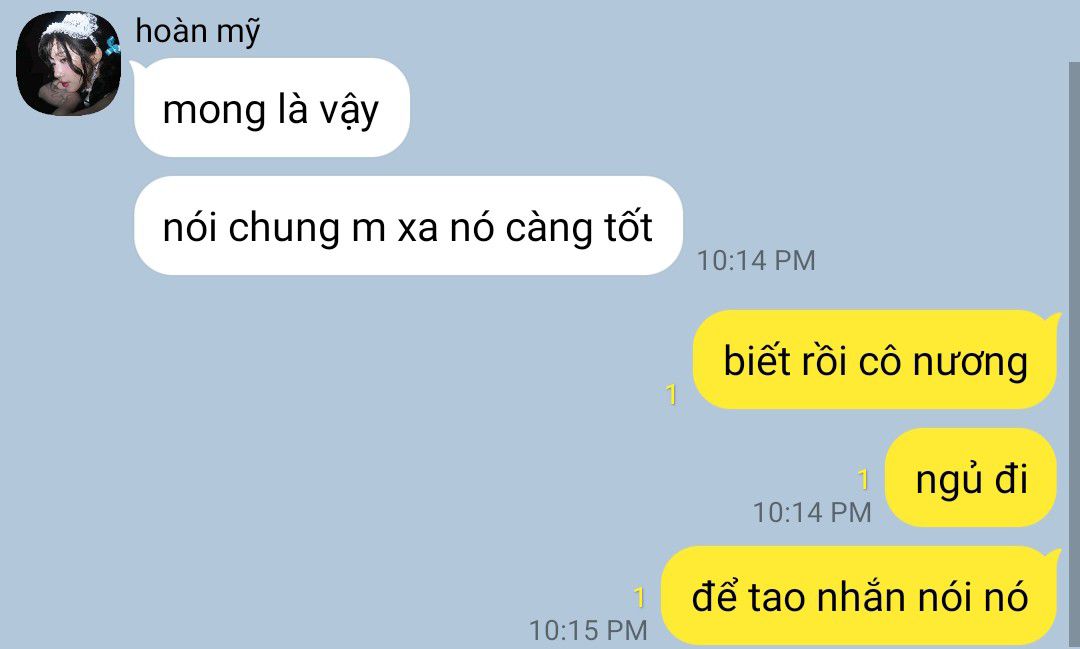Click the chat scrollbar on the right edge
The height and width of the screenshot is (649, 1080).
[x=1074, y=355]
